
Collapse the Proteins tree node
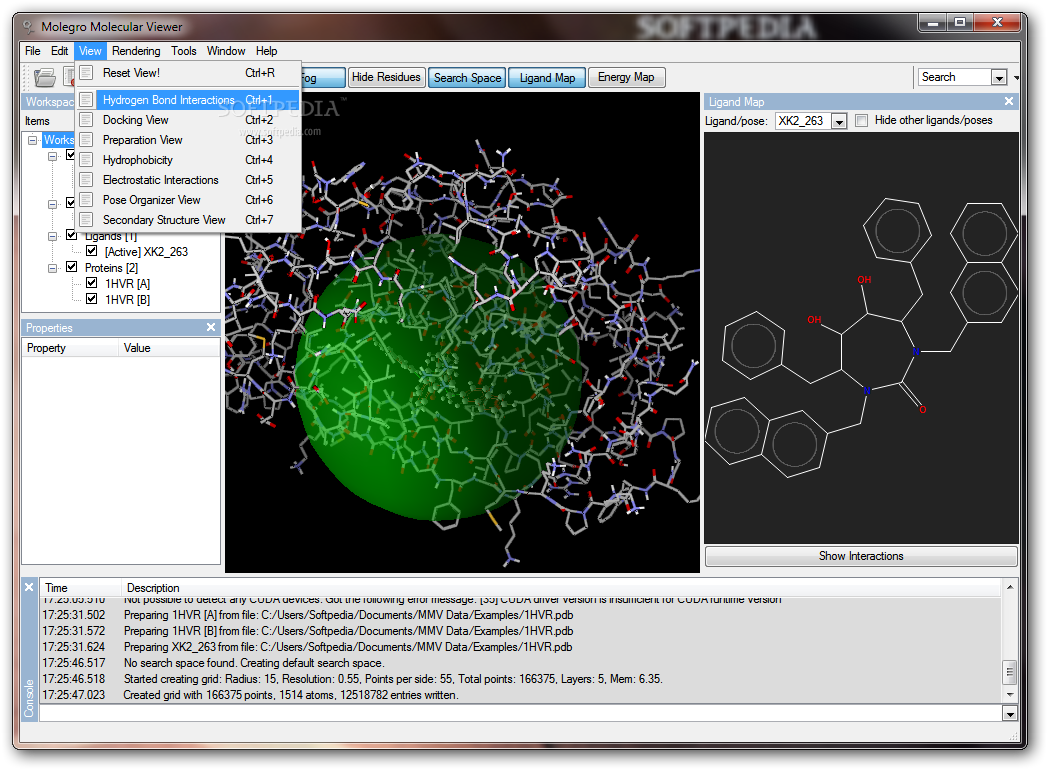tap(52, 268)
